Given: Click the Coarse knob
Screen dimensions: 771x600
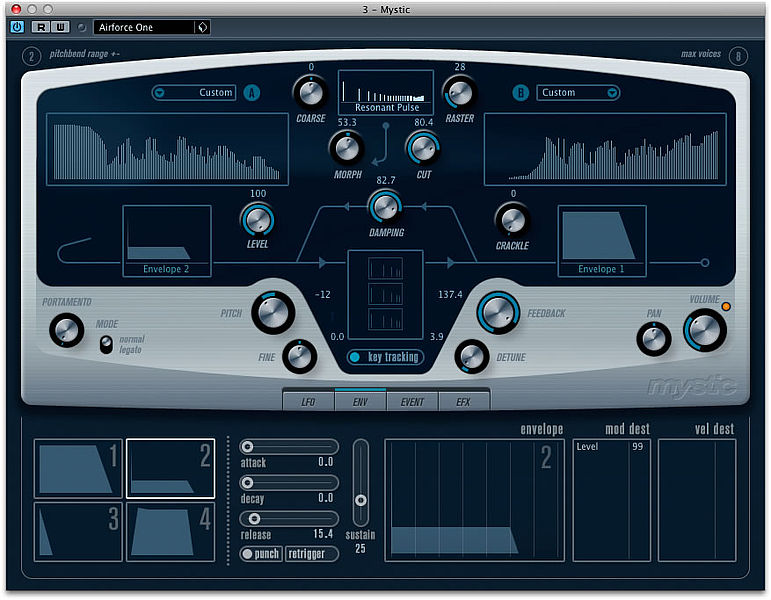Looking at the screenshot, I should (311, 92).
